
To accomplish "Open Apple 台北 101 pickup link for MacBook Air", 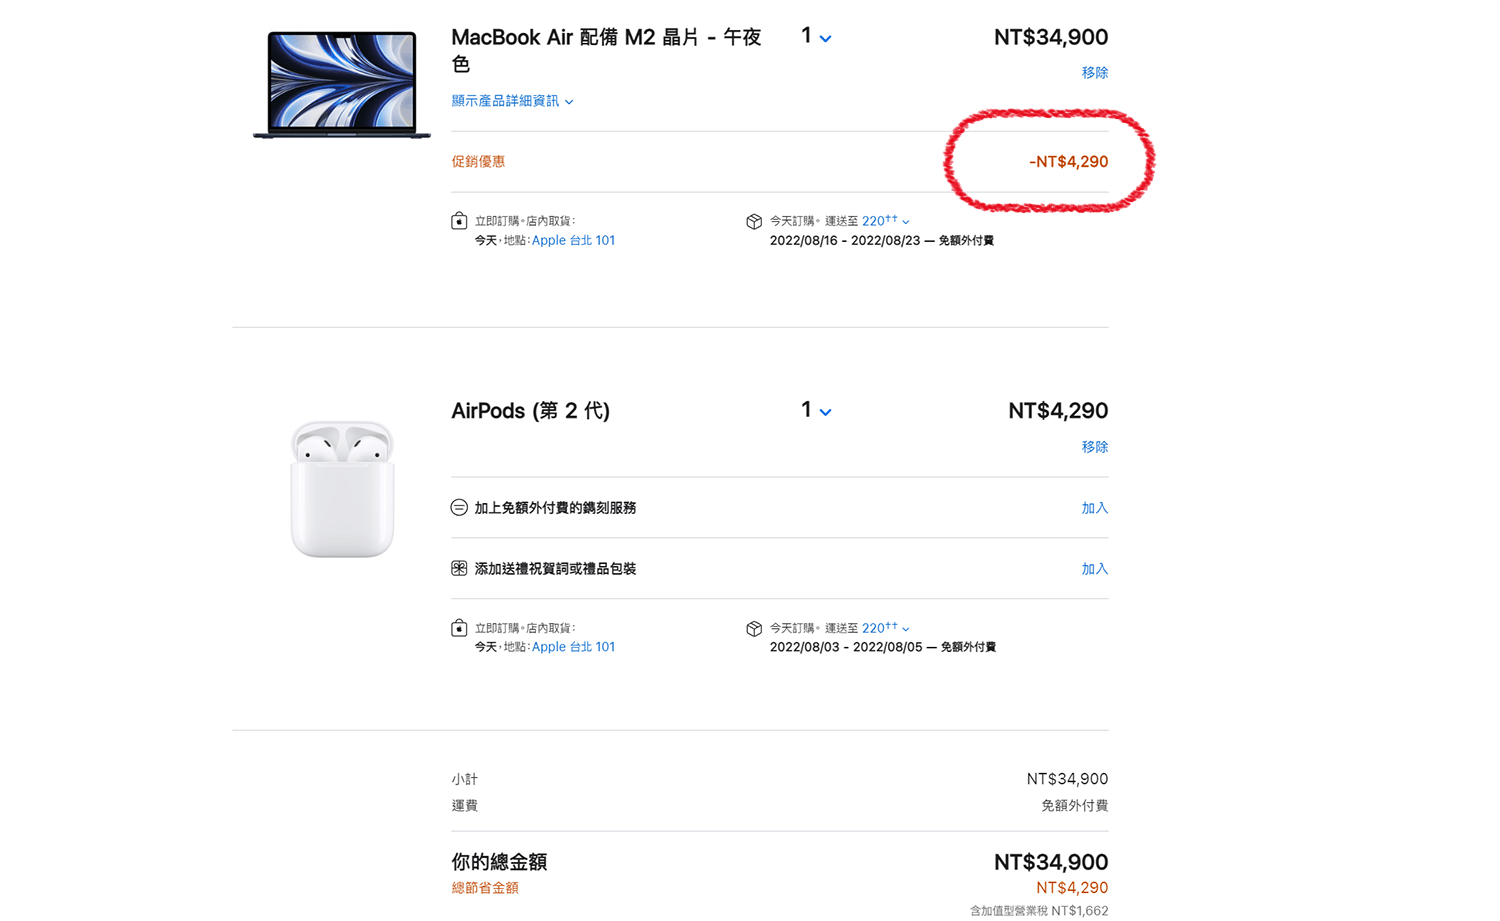I will pos(573,241).
